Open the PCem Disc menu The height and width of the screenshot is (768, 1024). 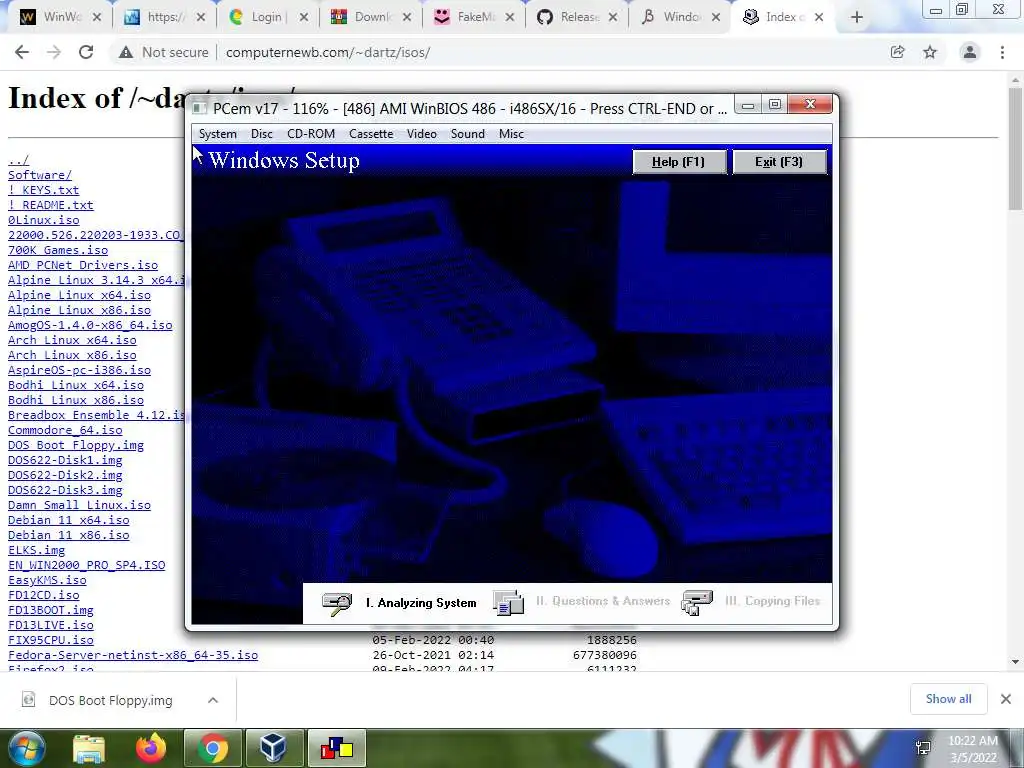[x=261, y=134]
